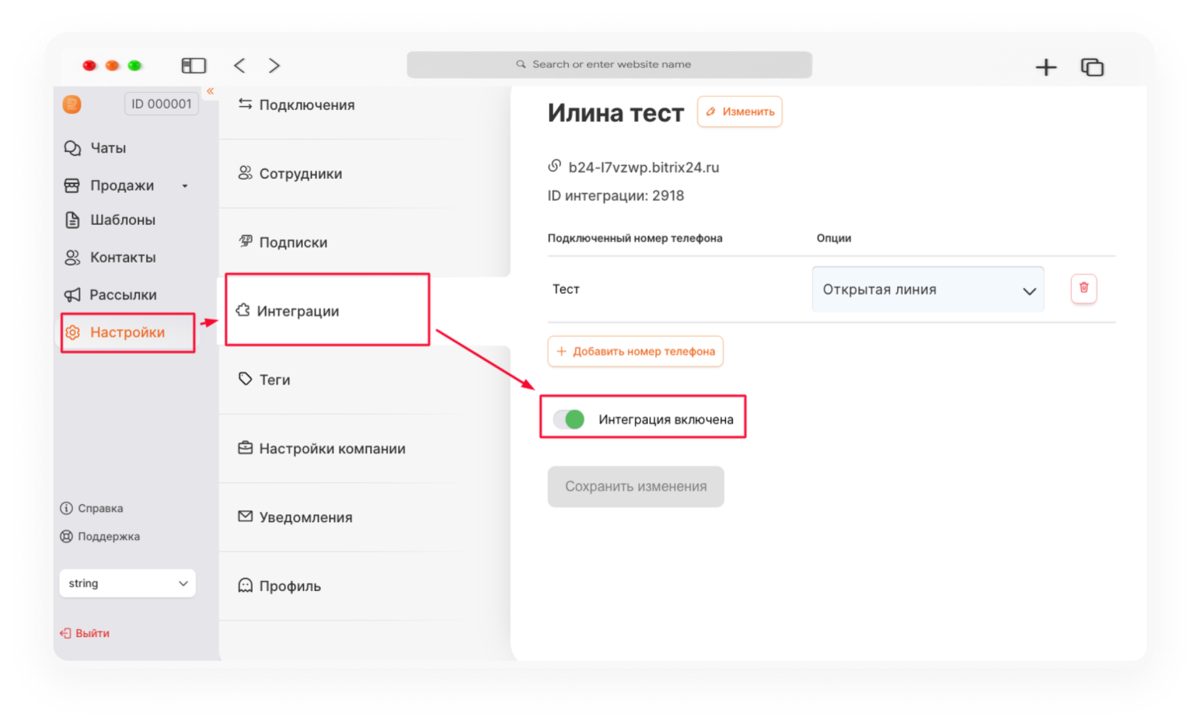Open the Подключения settings tab
The height and width of the screenshot is (727, 1200).
point(306,105)
